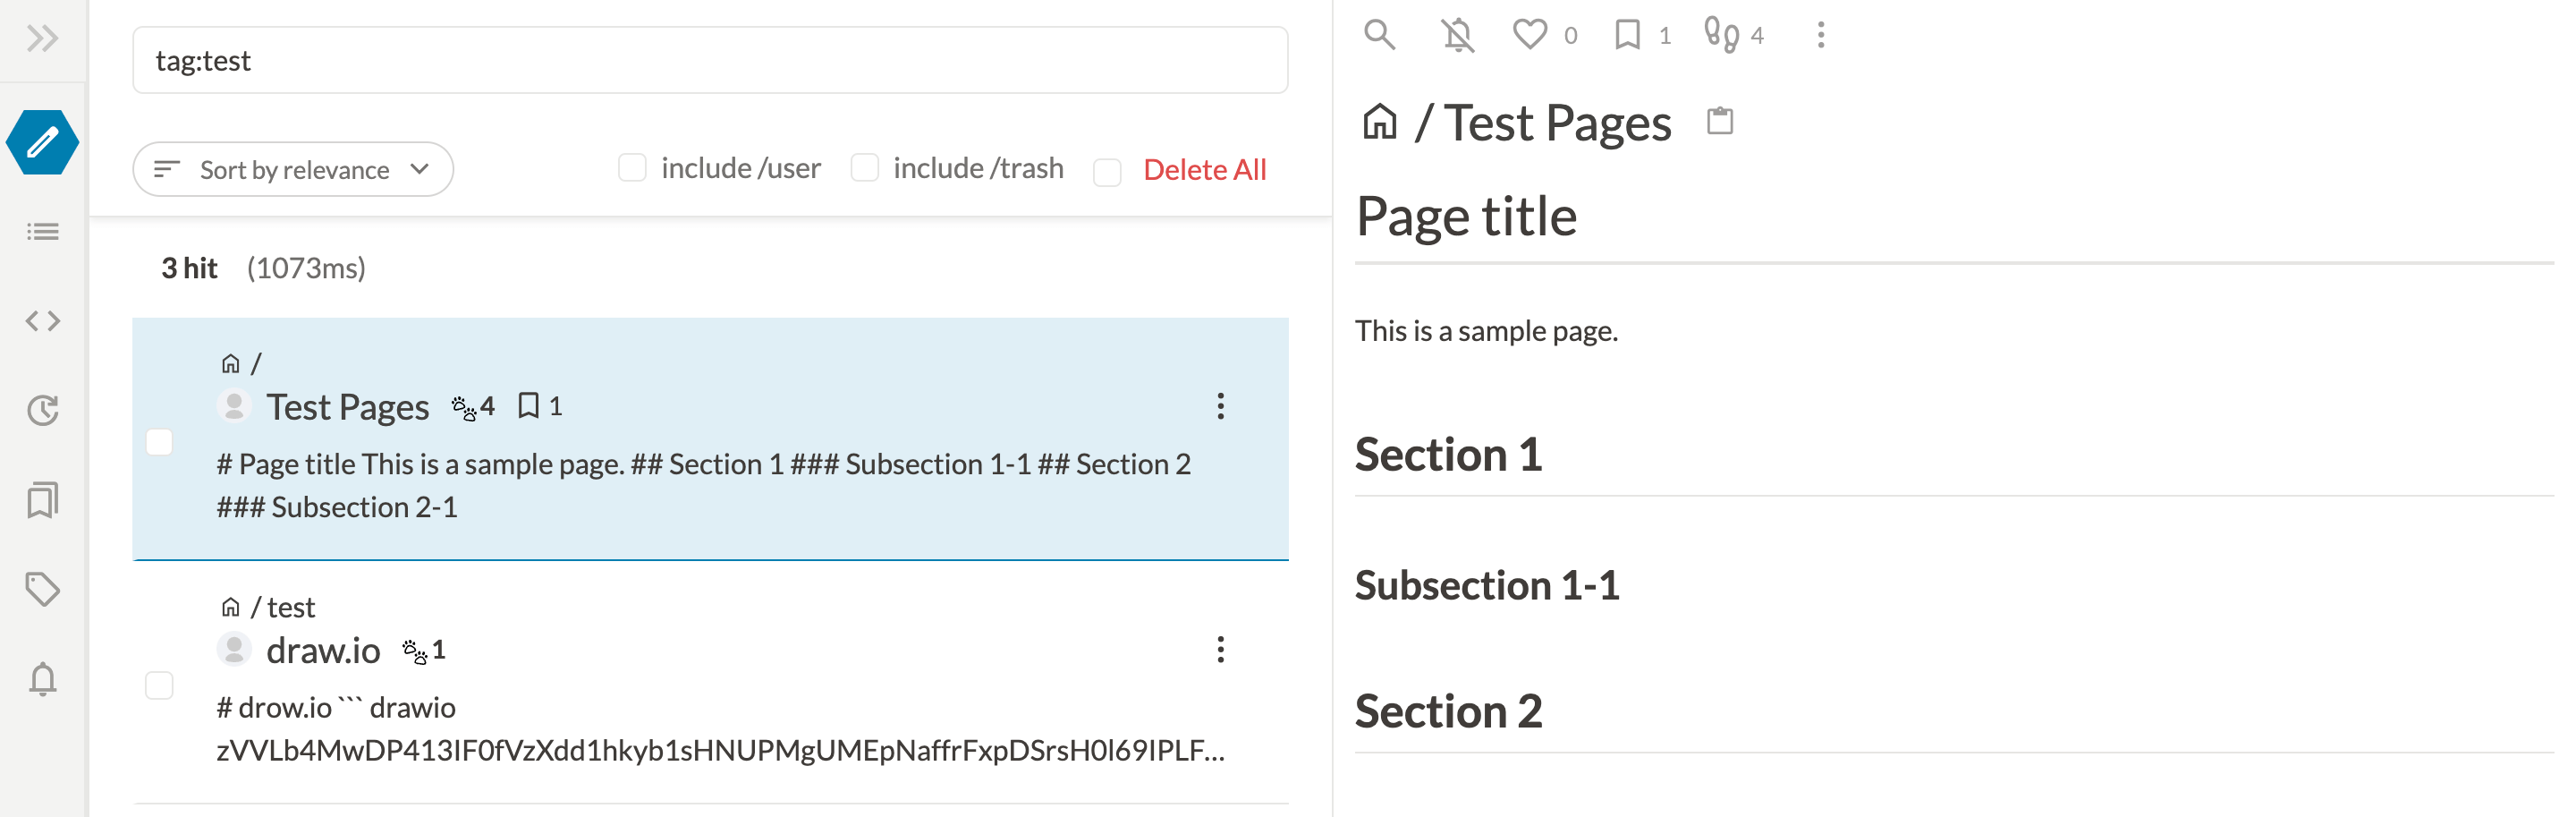Open the page tree list icon

pyautogui.click(x=42, y=232)
